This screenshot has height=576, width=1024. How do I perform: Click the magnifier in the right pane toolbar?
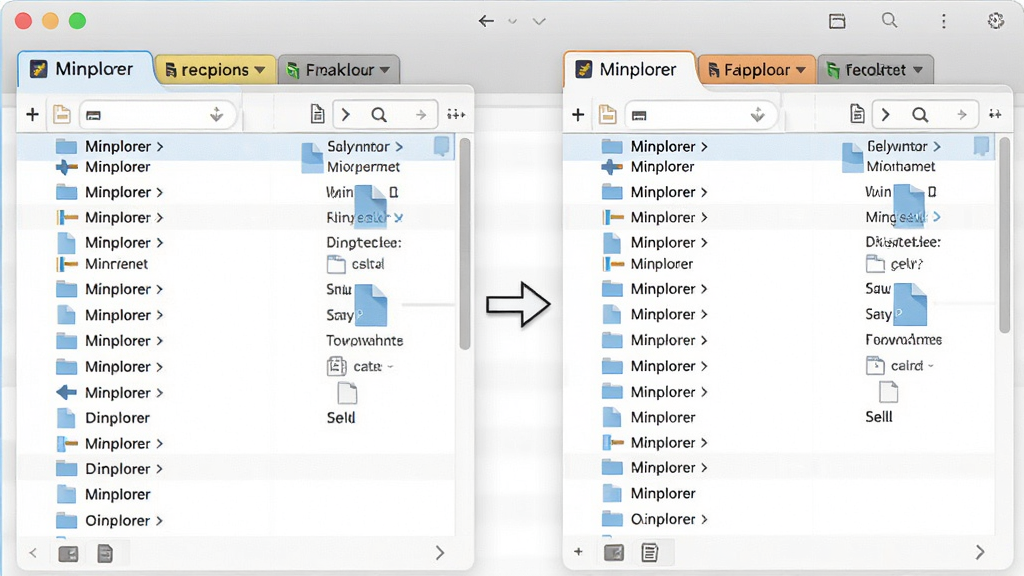coord(920,115)
